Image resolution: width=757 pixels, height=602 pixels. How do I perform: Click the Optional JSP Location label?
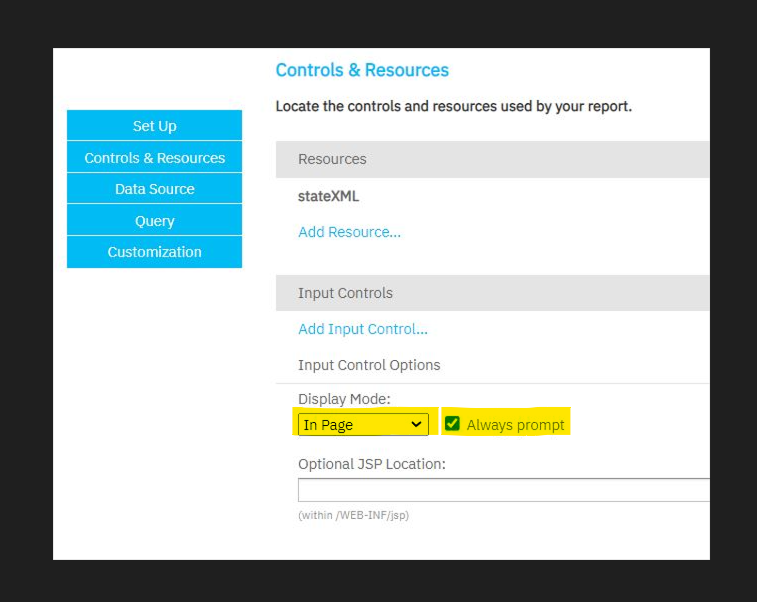pyautogui.click(x=372, y=464)
